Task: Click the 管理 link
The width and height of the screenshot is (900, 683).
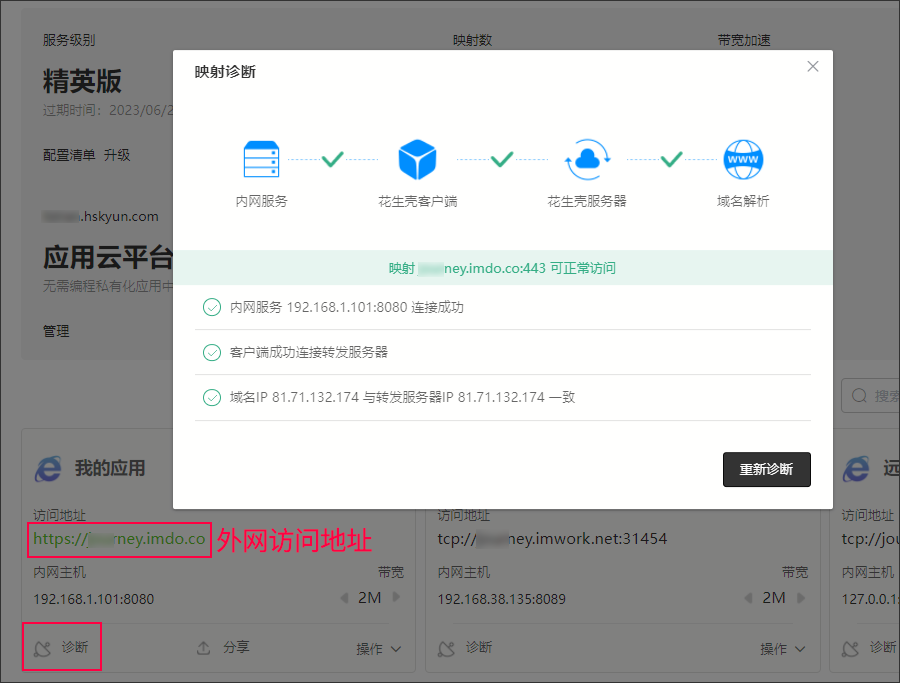Action: coord(56,331)
